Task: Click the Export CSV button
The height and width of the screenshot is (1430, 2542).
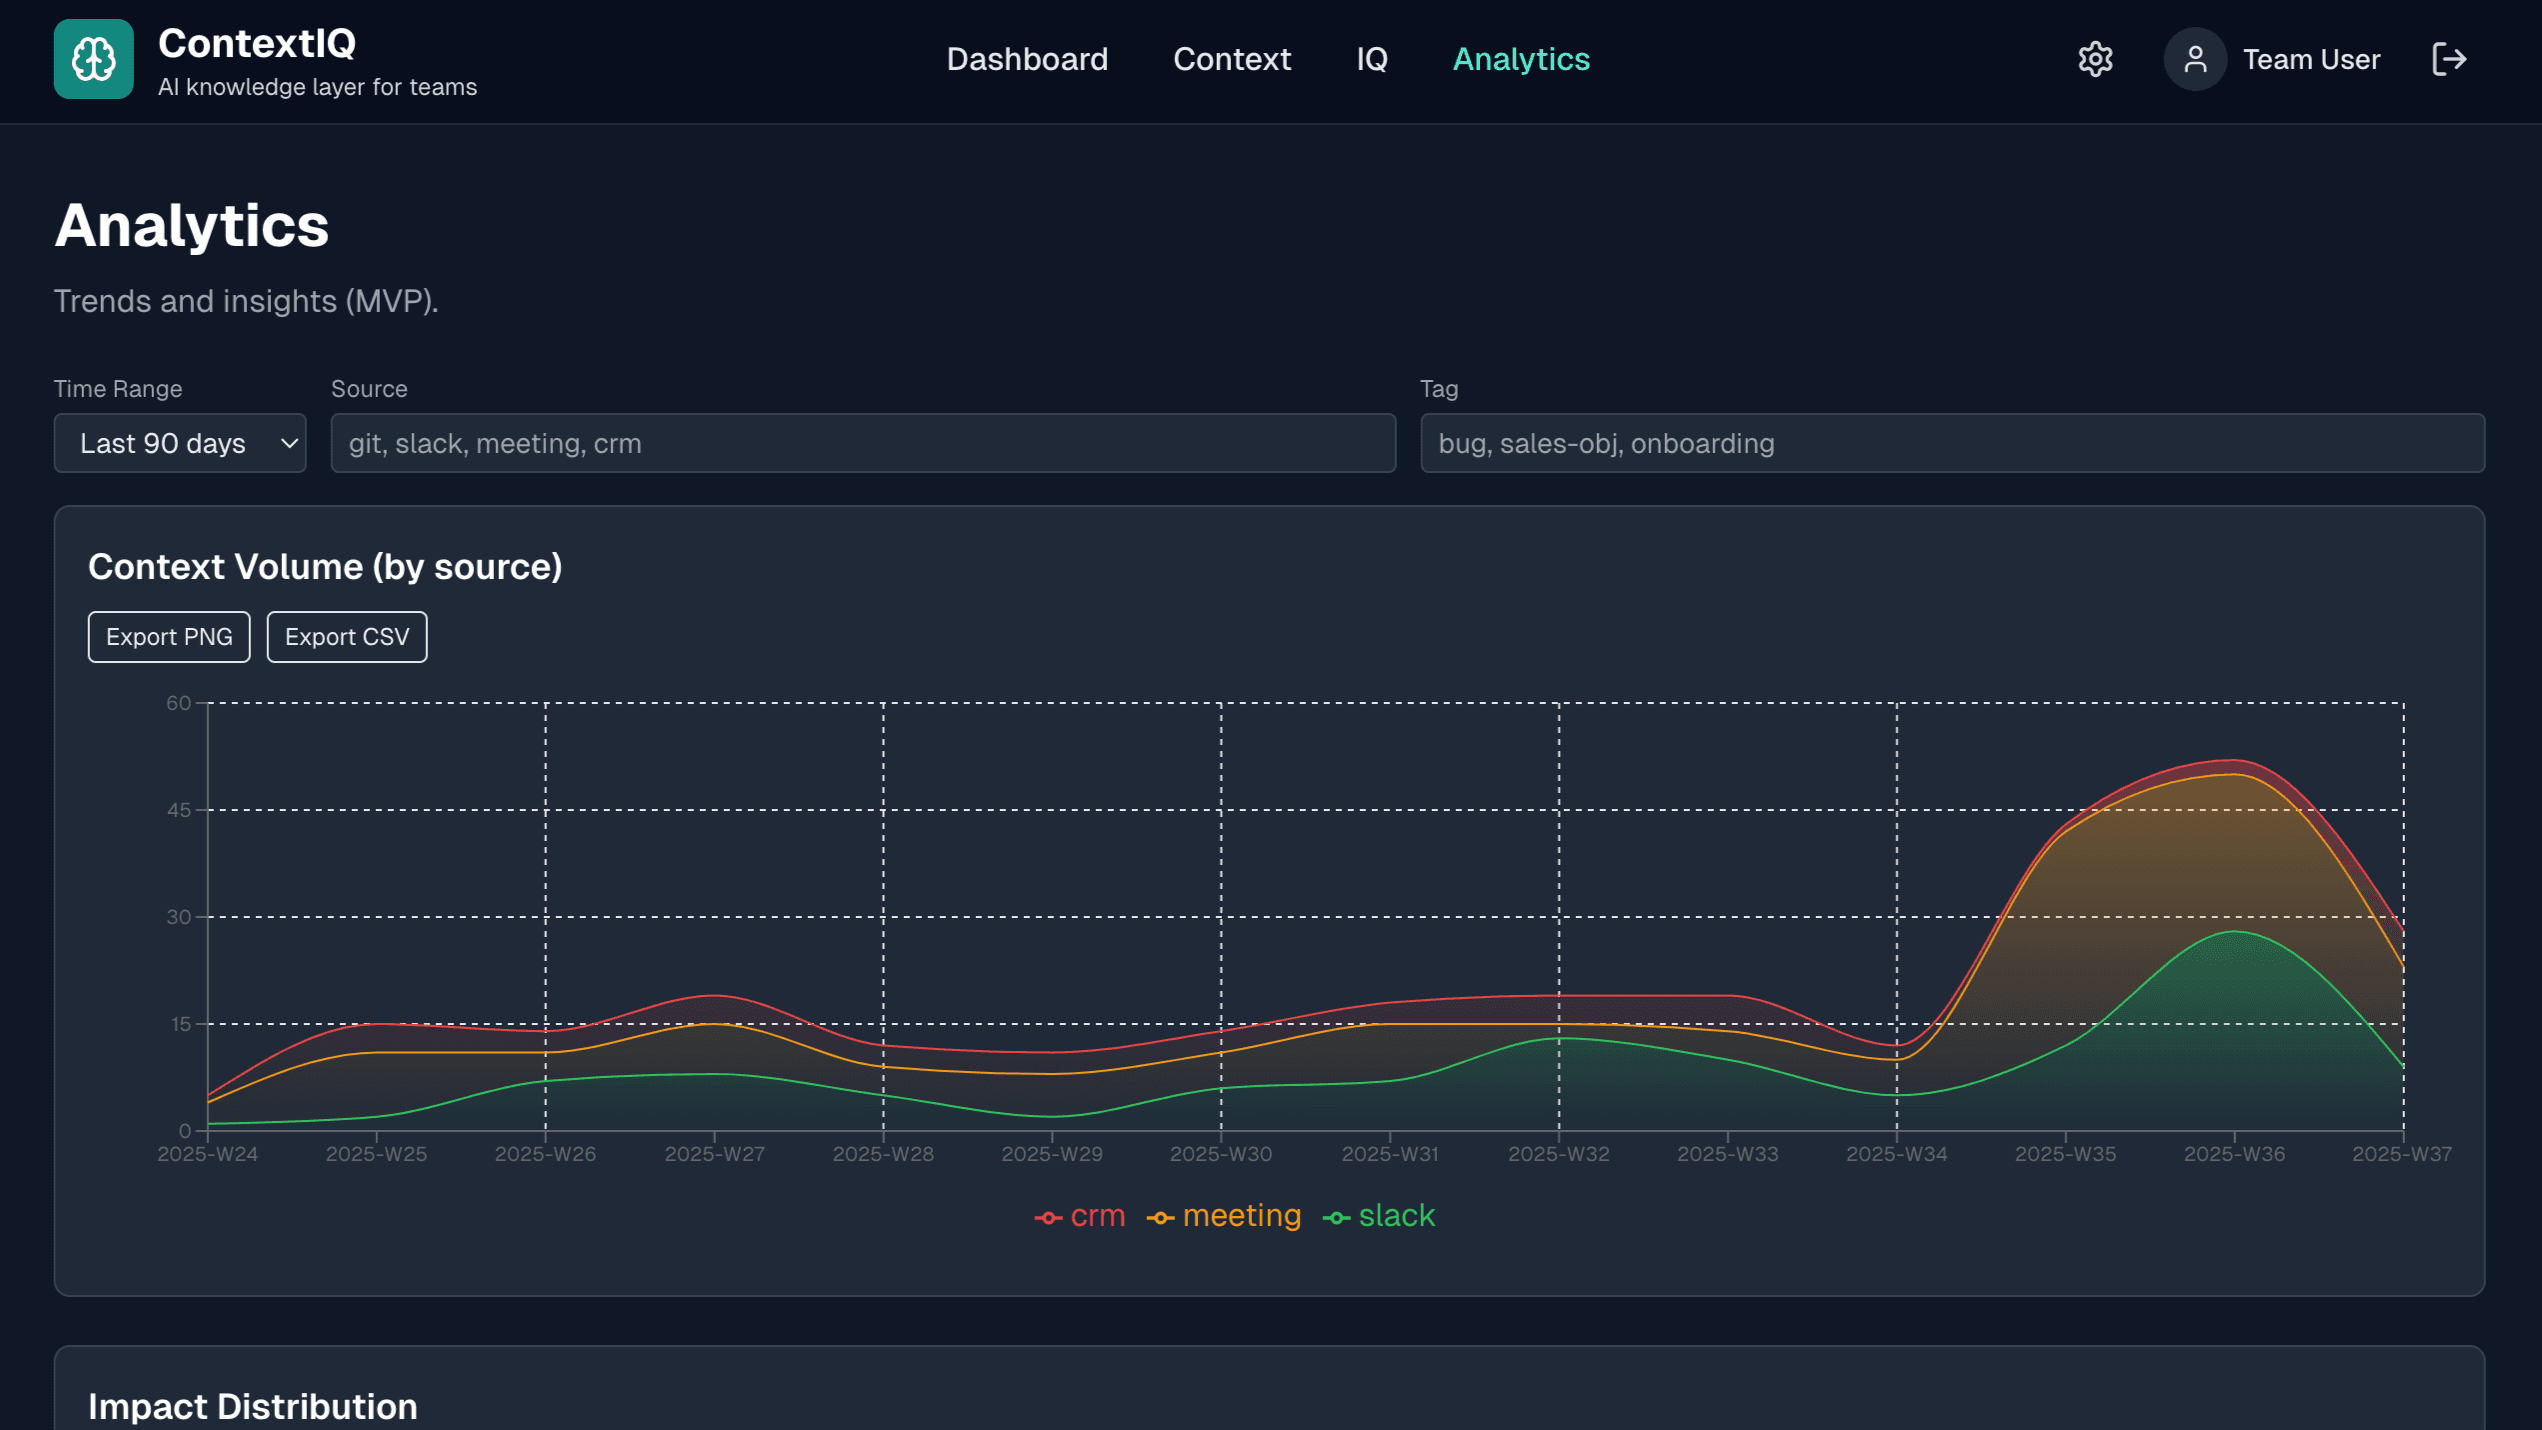Action: pyautogui.click(x=346, y=636)
